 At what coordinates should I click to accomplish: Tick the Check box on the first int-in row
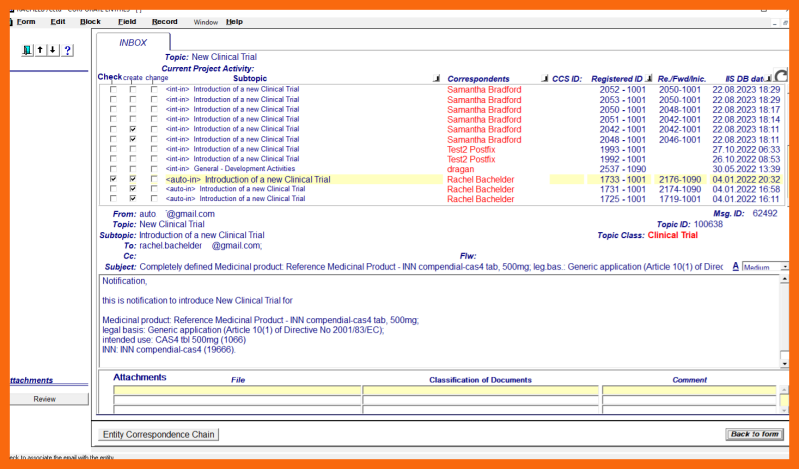[x=113, y=90]
